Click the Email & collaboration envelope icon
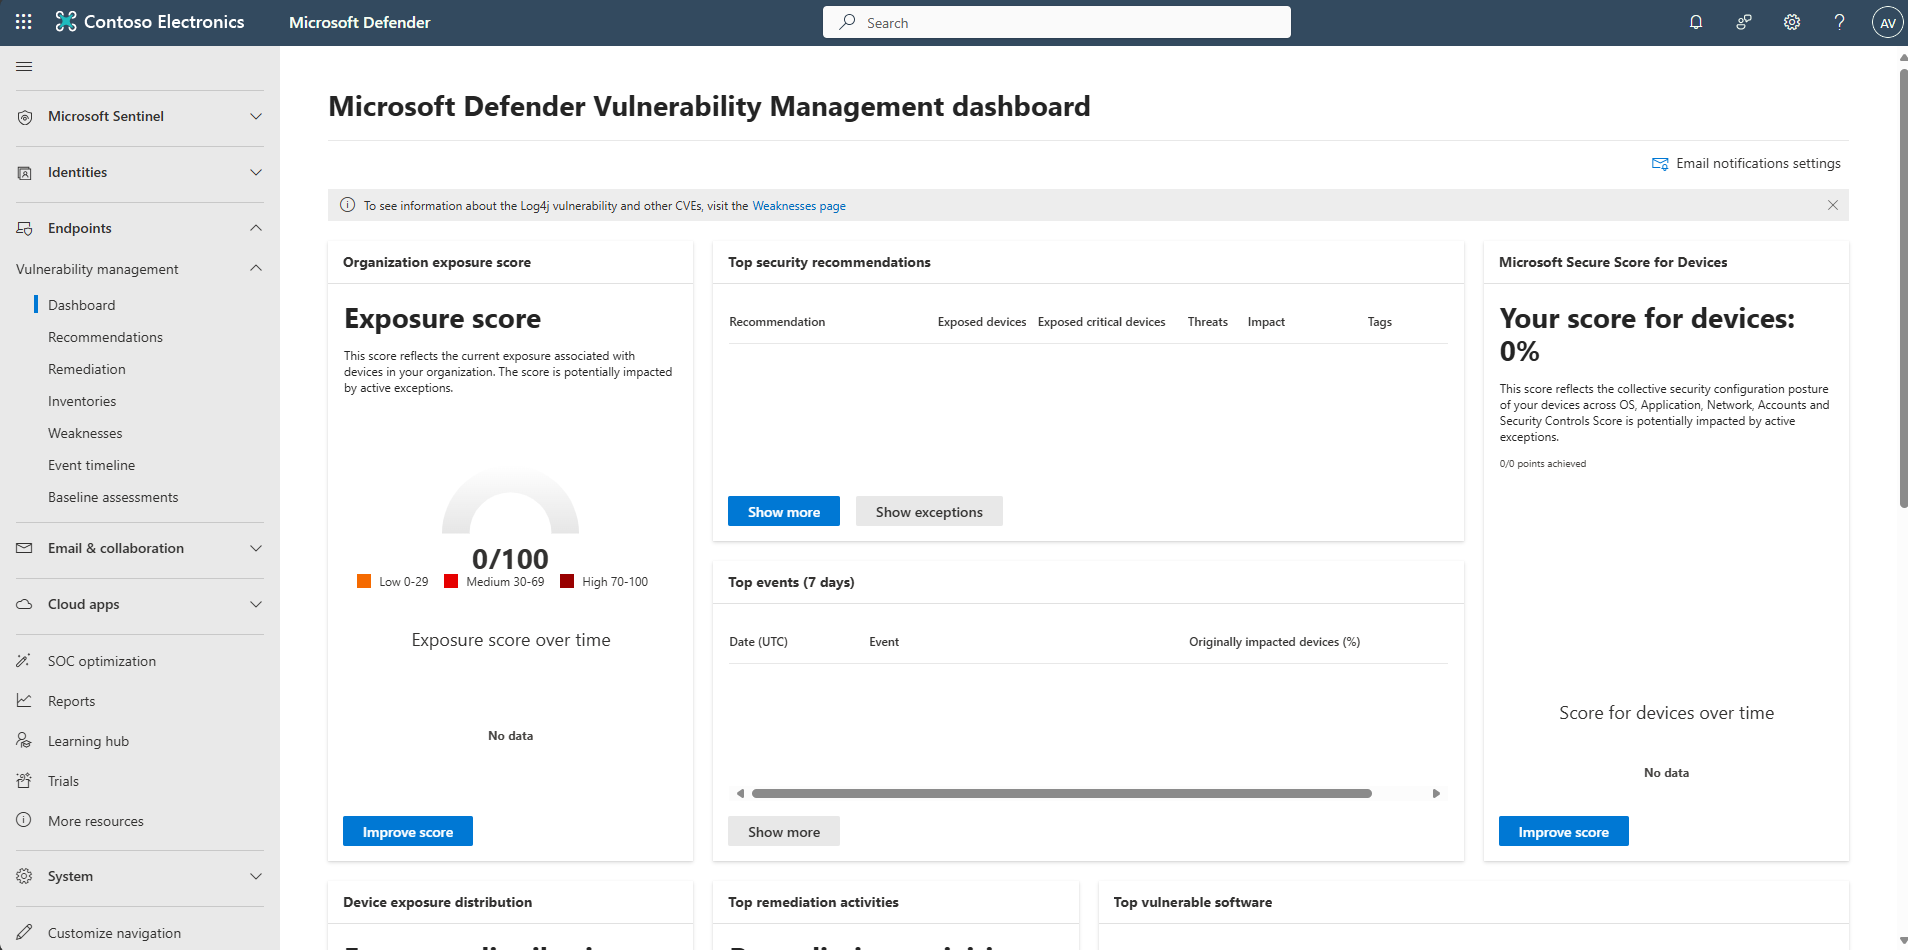1908x950 pixels. [25, 548]
